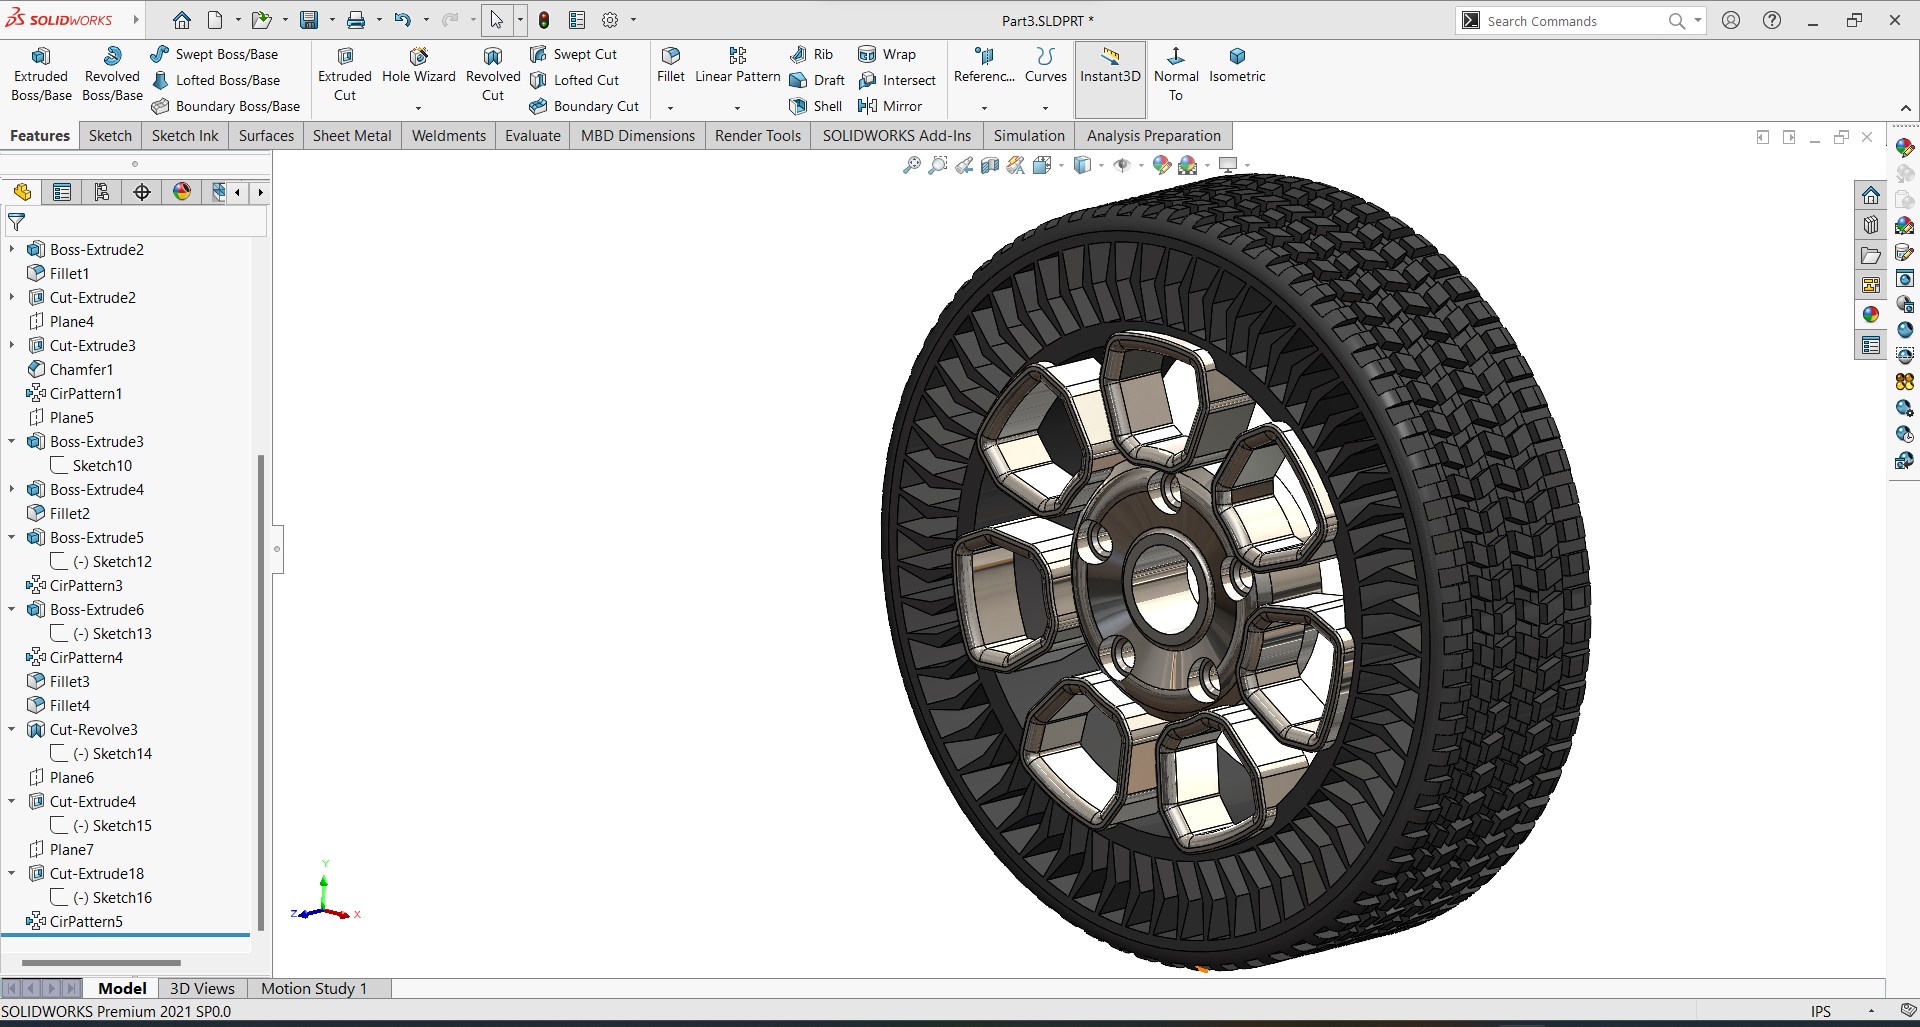Open the Linear Pattern dropdown arrow
The image size is (1920, 1027).
(737, 107)
